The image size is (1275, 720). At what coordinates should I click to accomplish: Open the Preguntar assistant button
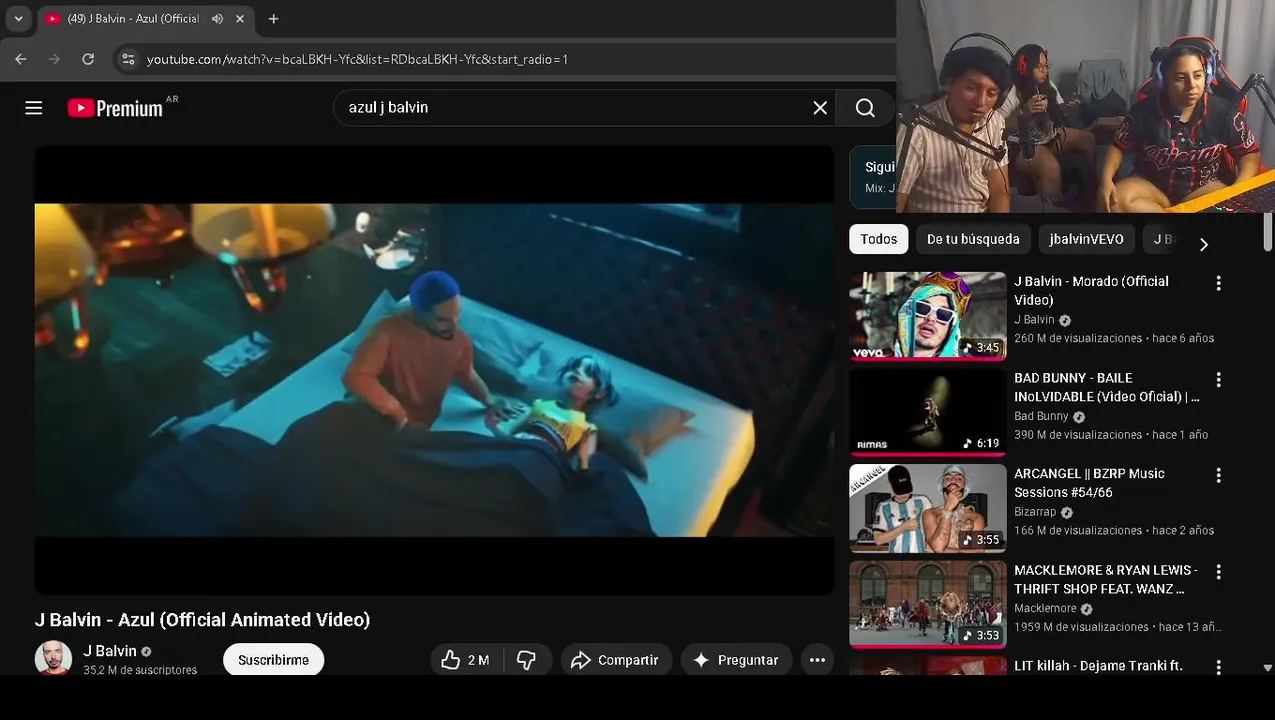tap(736, 660)
